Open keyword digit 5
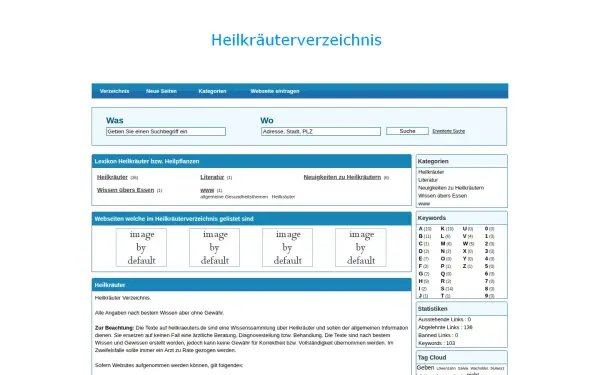600x375 pixels. [x=487, y=266]
